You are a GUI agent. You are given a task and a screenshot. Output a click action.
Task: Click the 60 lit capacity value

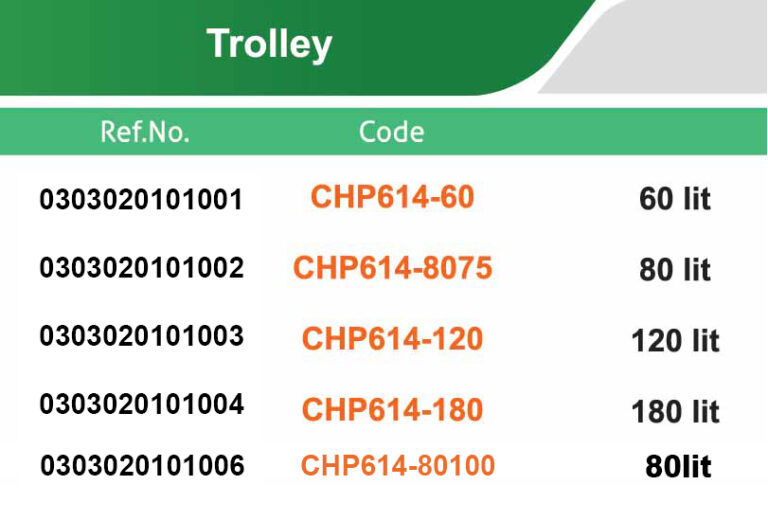[x=675, y=199]
